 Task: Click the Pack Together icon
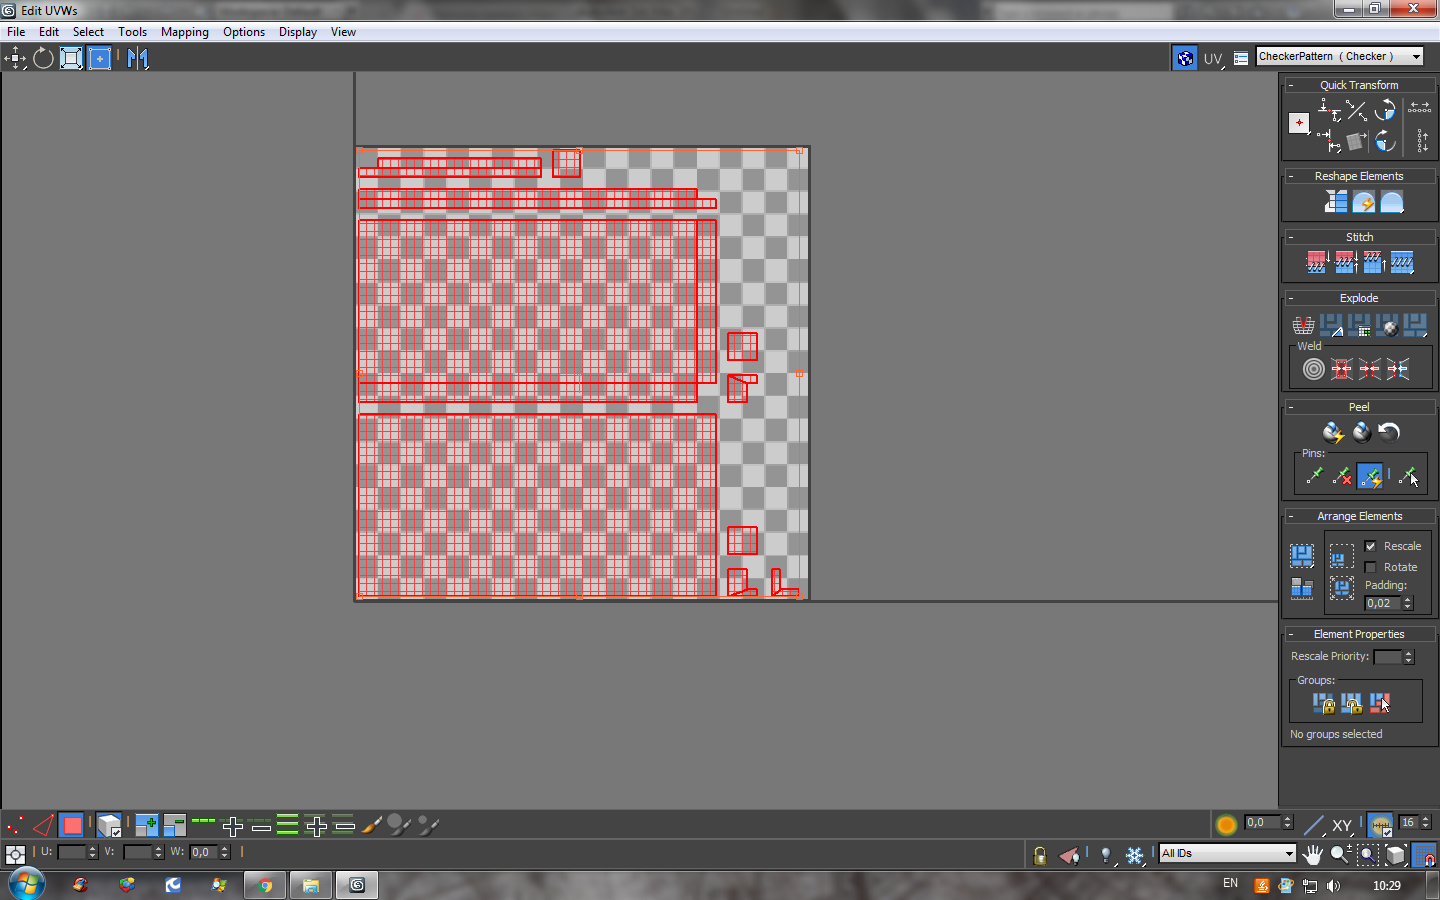(1342, 556)
